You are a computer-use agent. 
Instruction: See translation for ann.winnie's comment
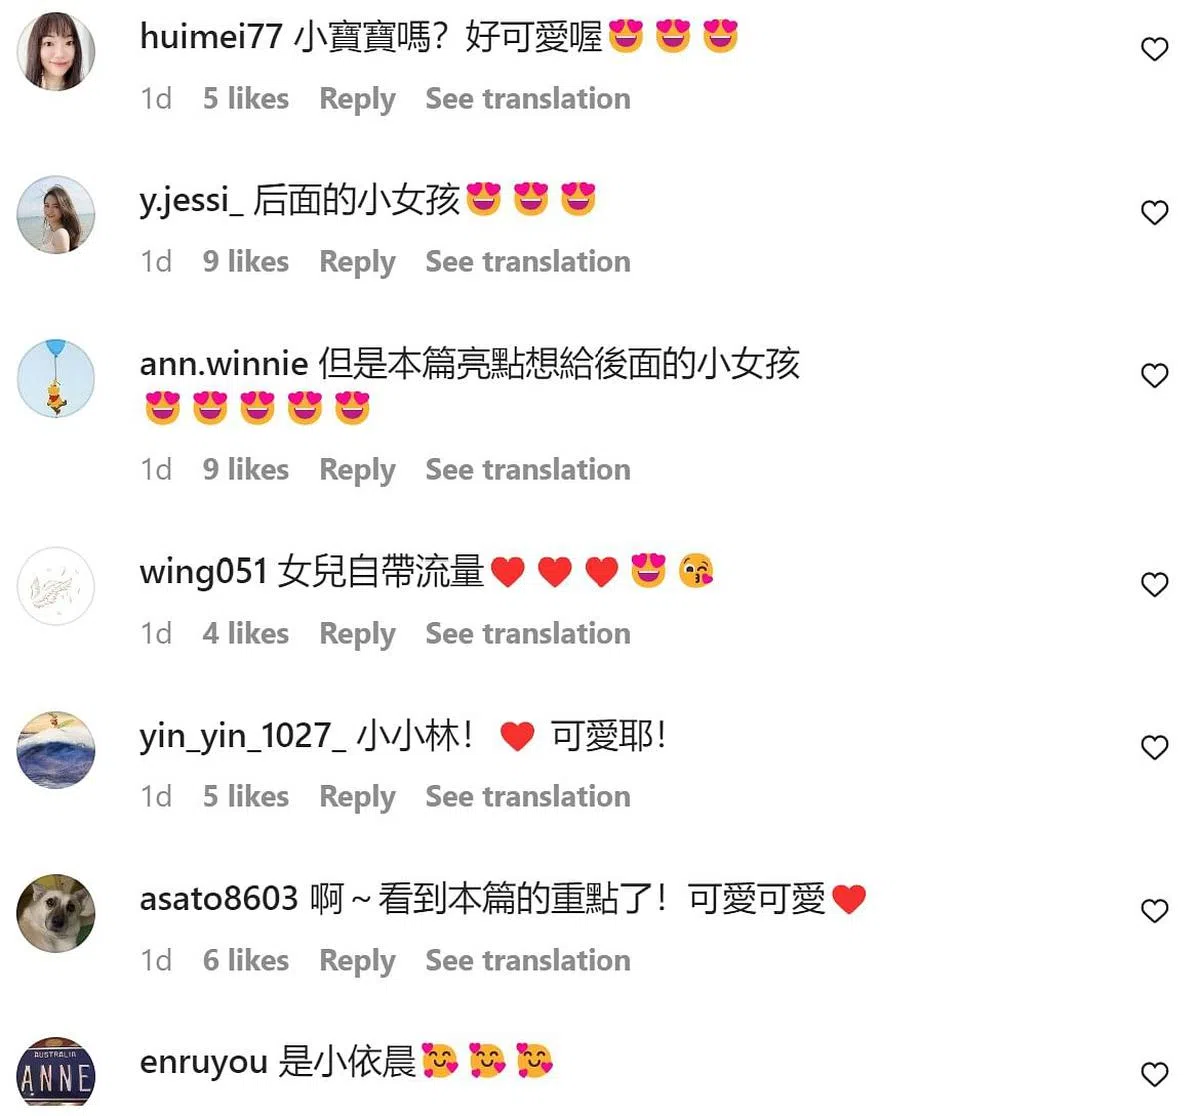(x=528, y=470)
